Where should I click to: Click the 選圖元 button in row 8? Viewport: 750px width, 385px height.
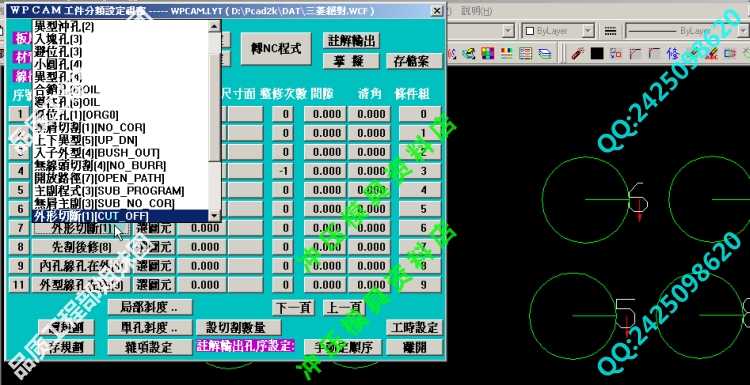pyautogui.click(x=154, y=247)
